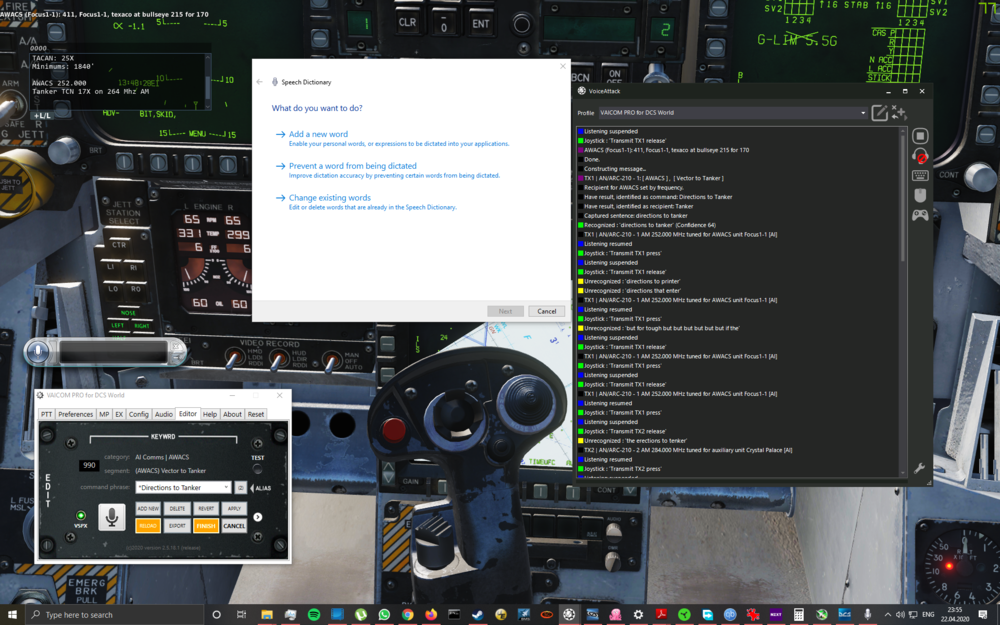Screen dimensions: 1000x625
Task: Open the command phrase dropdown showing Directions to Tanker
Action: 227,487
